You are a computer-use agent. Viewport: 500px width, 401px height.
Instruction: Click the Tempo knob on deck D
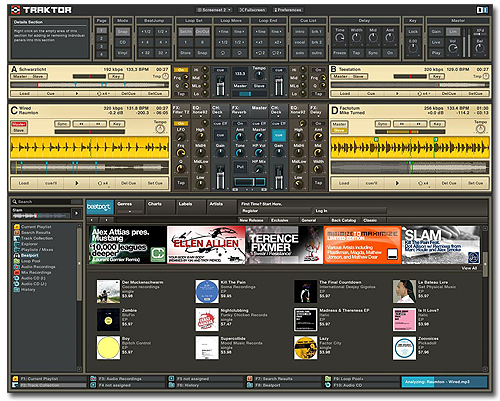pyautogui.click(x=481, y=129)
